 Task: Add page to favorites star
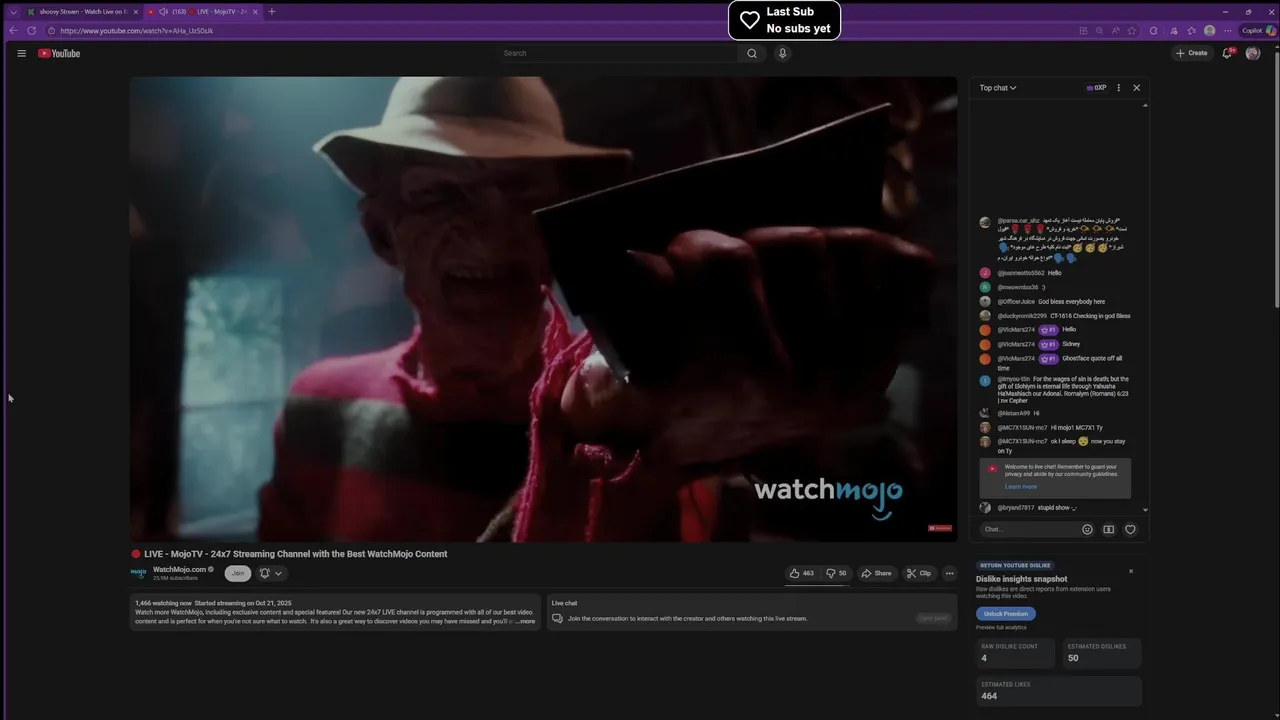click(x=1133, y=30)
